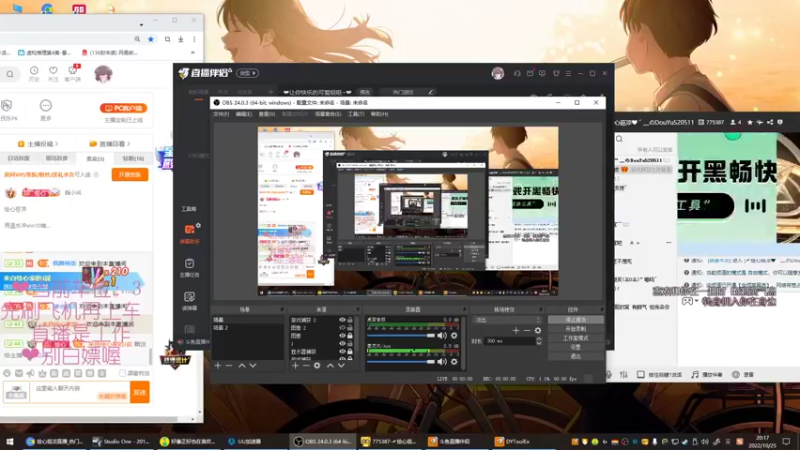Bookmark page with the browser star icon
Screen dimensions: 800x450
coord(151,39)
